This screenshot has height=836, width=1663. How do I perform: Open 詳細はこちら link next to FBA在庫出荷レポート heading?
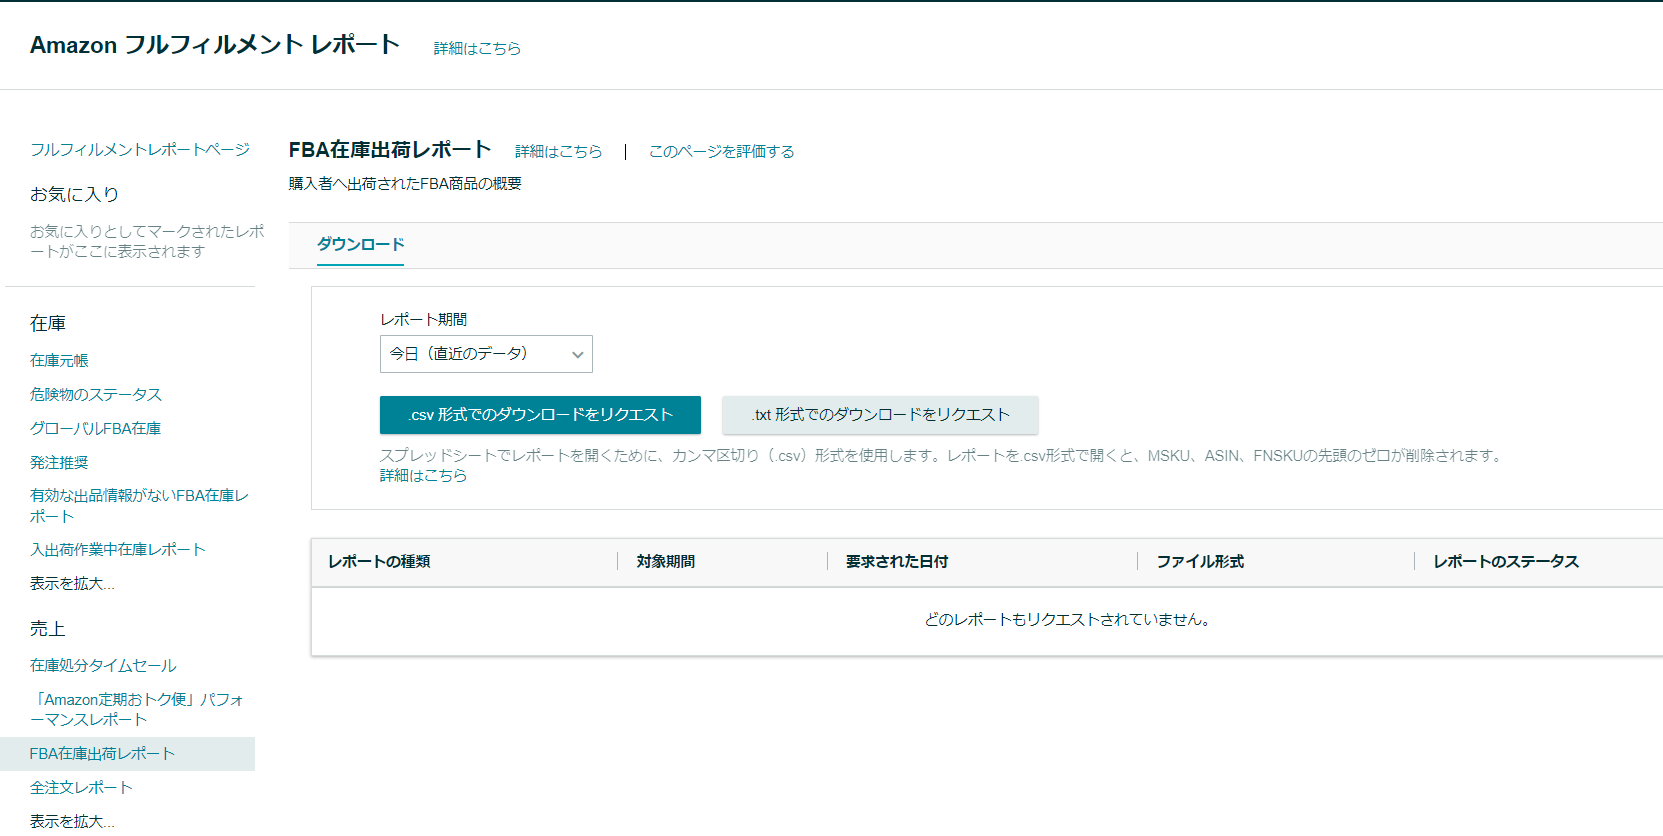coord(558,151)
